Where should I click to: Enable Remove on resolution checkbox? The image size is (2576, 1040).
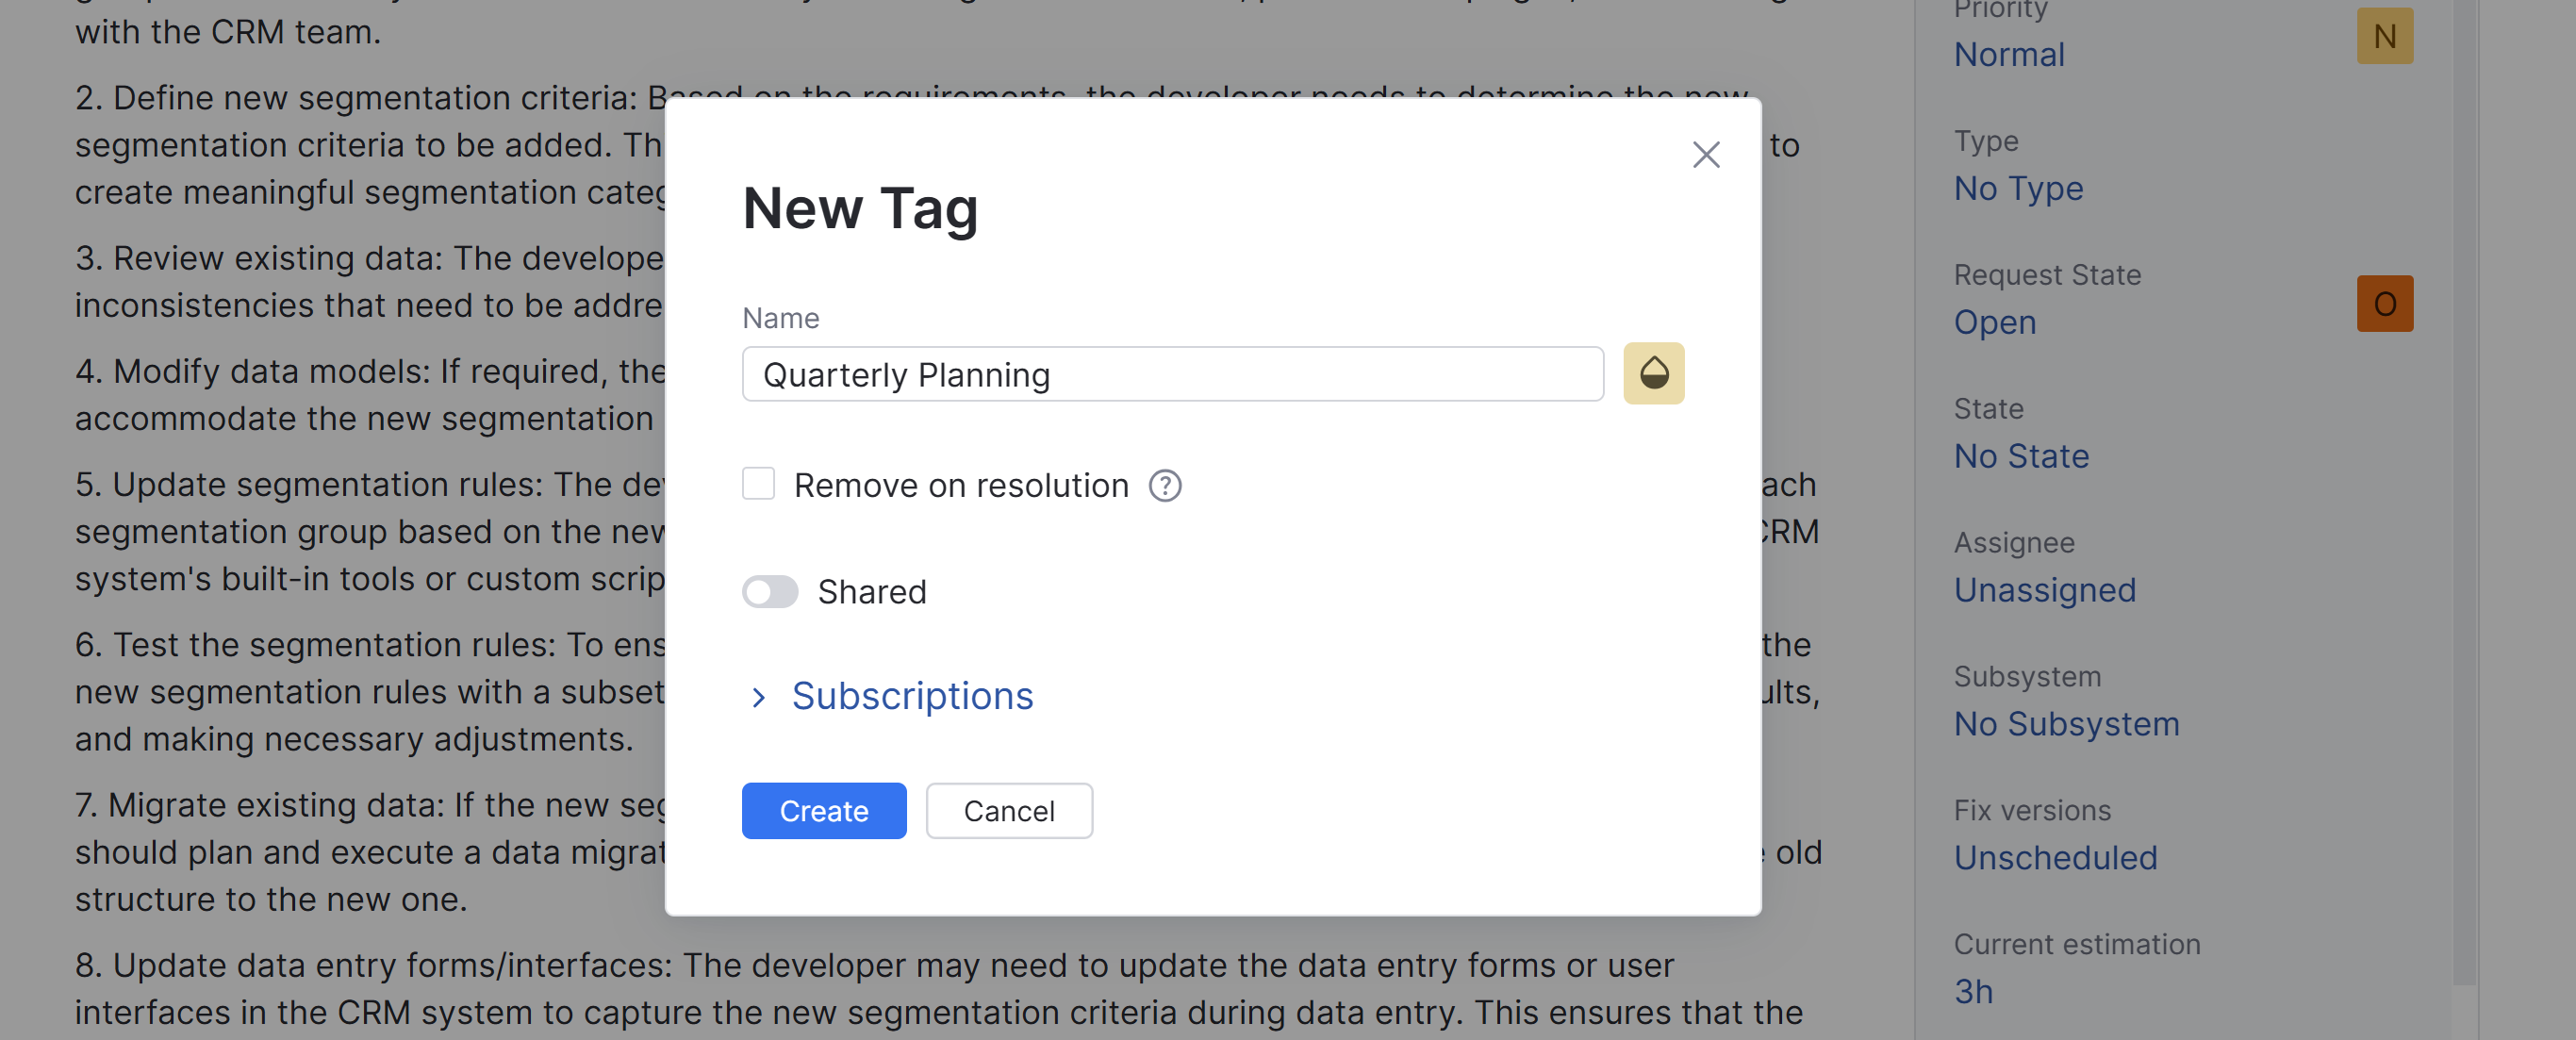point(759,484)
